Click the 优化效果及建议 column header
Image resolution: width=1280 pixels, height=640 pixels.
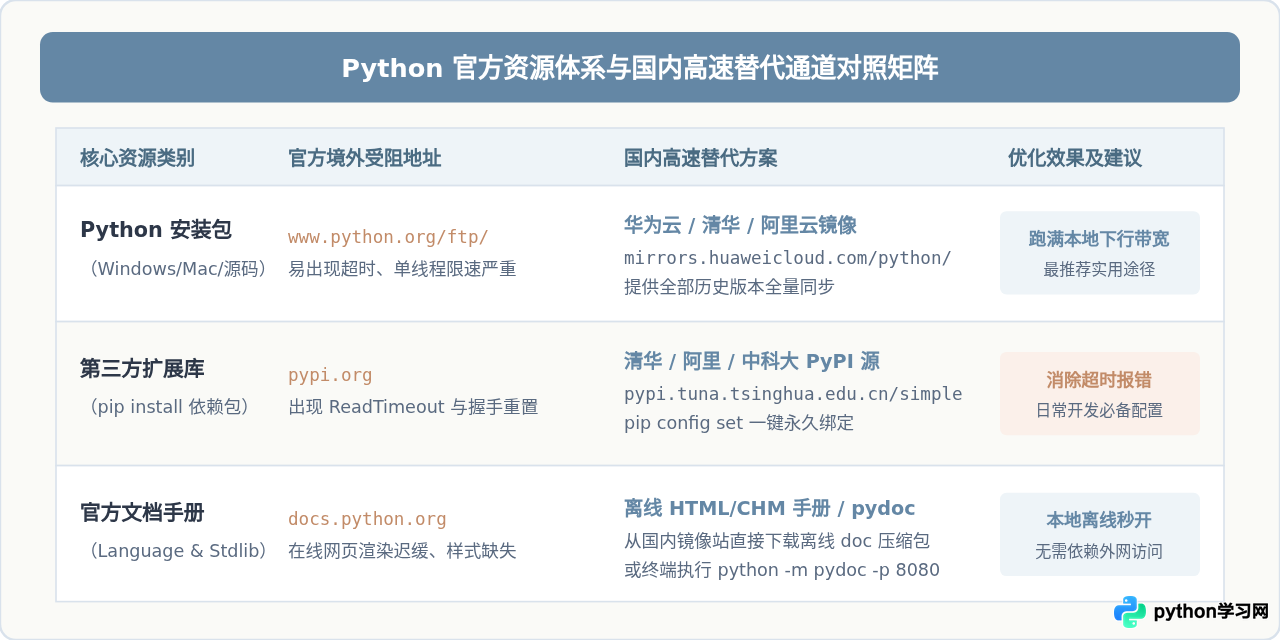pyautogui.click(x=1075, y=158)
